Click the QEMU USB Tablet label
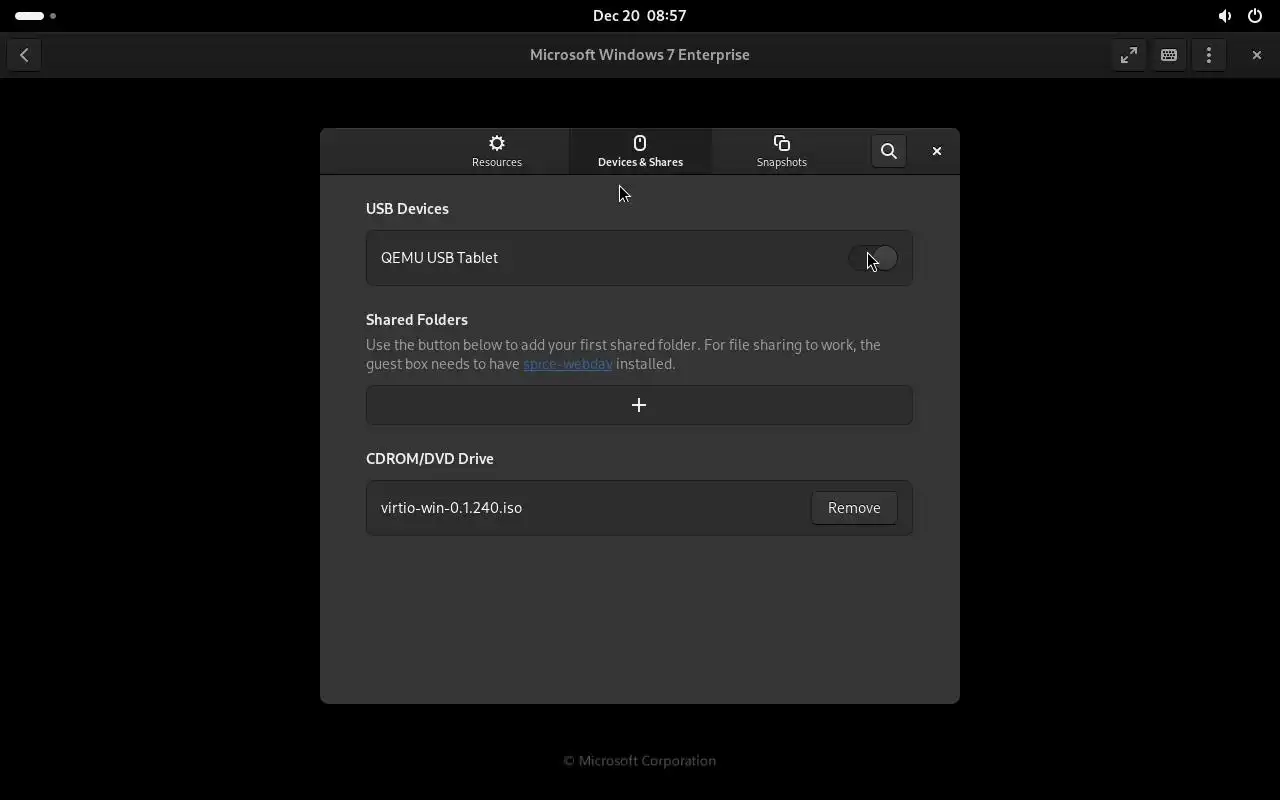 pos(439,258)
